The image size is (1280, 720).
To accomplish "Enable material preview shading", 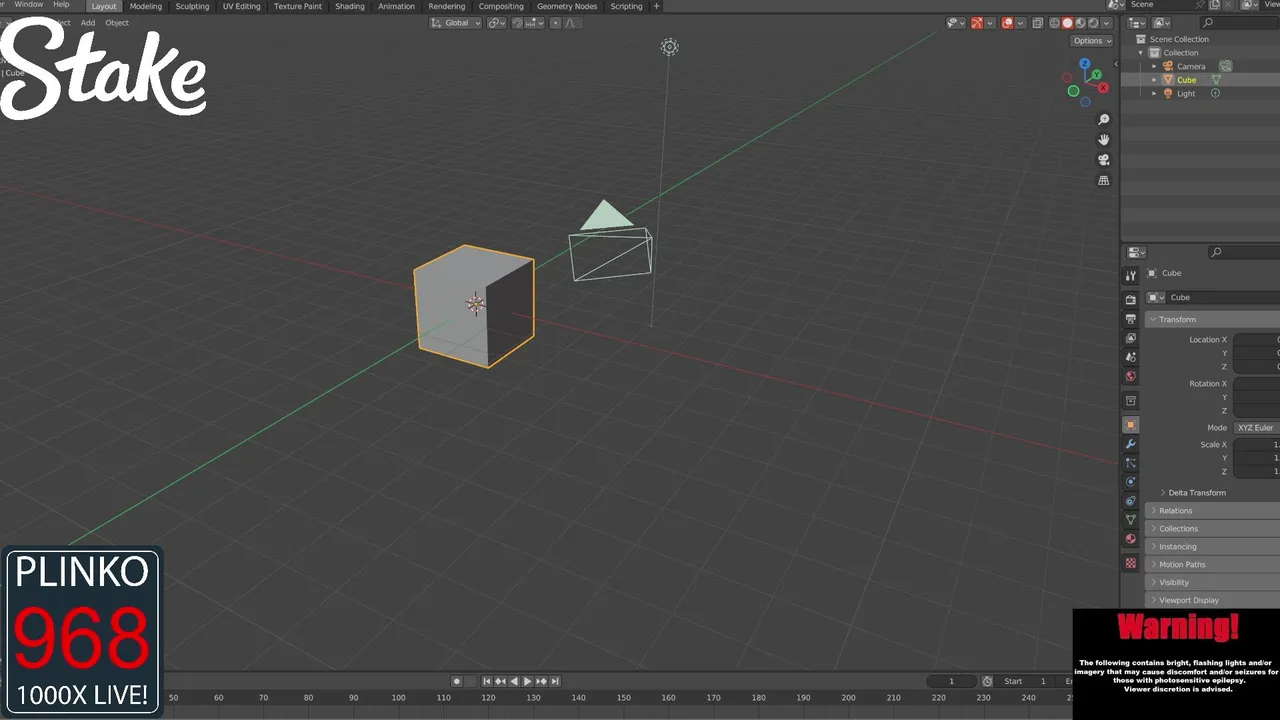I will (1080, 23).
